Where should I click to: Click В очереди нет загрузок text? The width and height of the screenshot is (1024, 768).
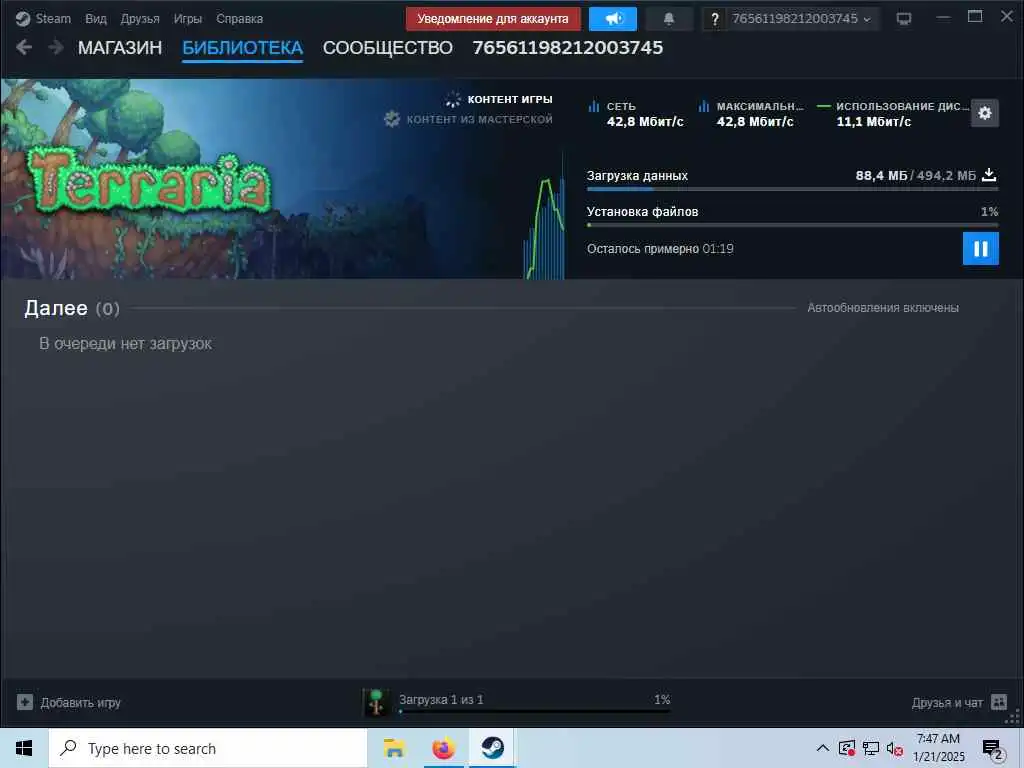point(125,344)
